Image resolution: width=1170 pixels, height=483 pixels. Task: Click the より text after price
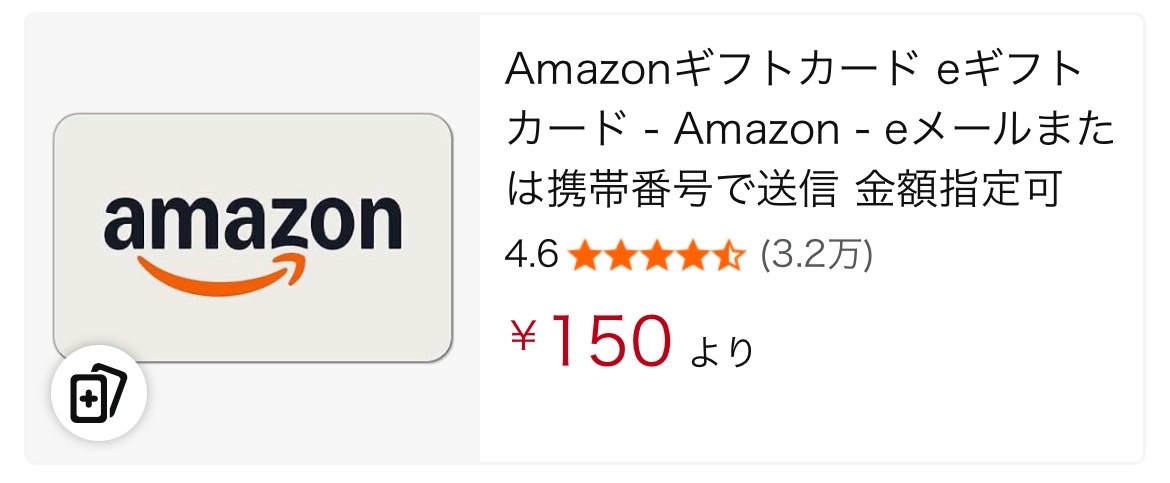pos(721,352)
